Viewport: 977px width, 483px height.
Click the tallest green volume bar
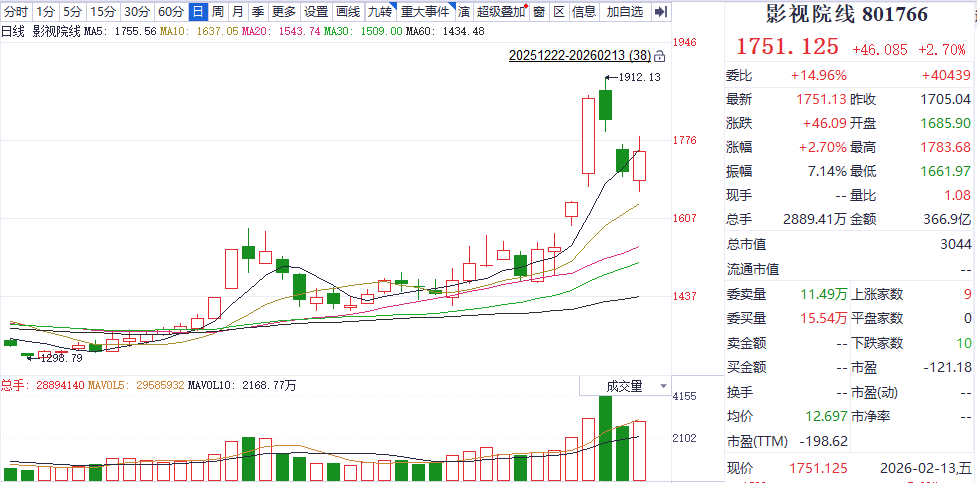point(604,438)
